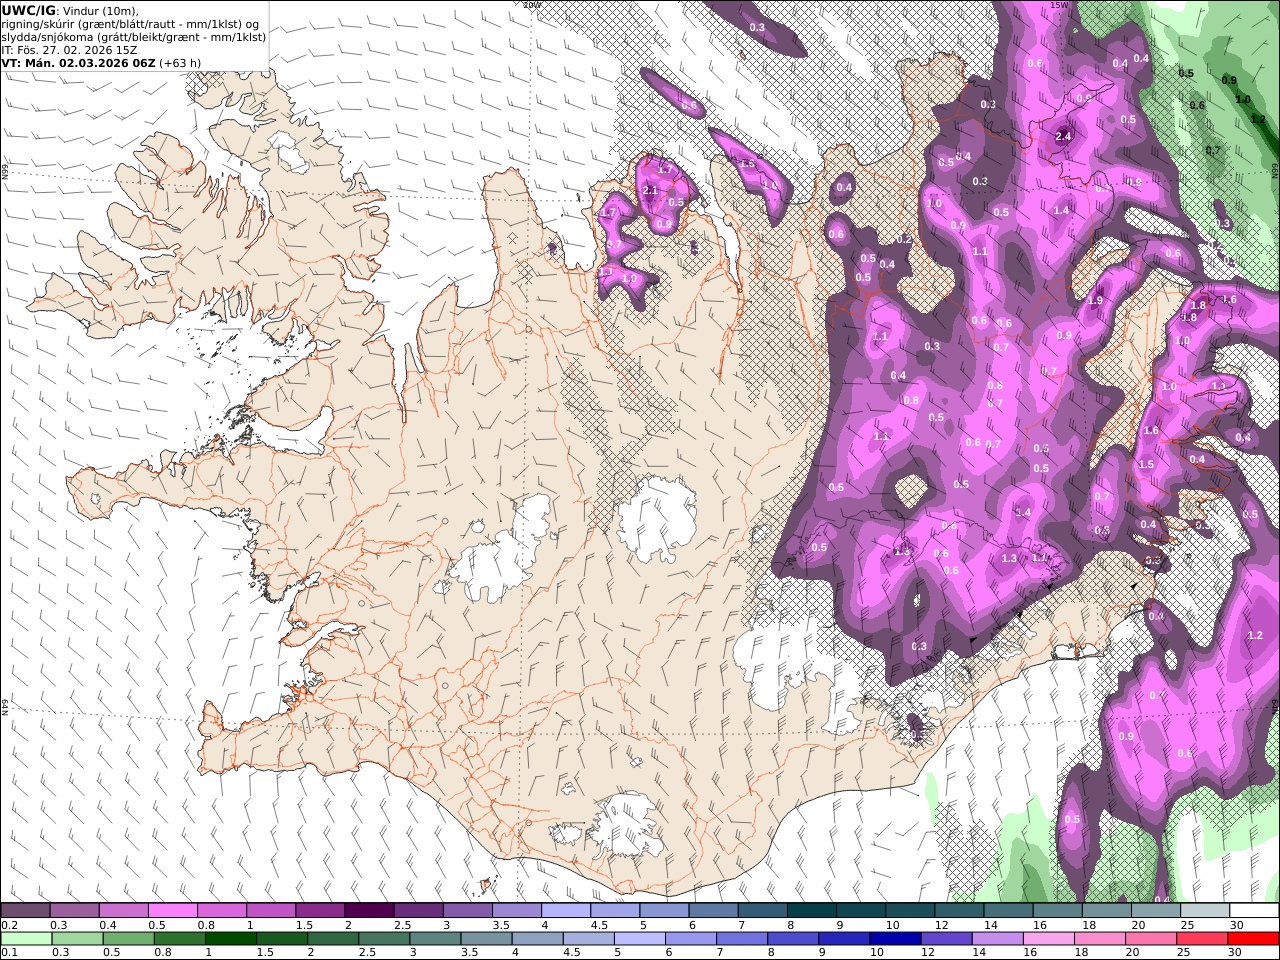Click the palest green rain swatch from 0.1 to 0.3
Screen dimensions: 1280x960
[x=26, y=939]
